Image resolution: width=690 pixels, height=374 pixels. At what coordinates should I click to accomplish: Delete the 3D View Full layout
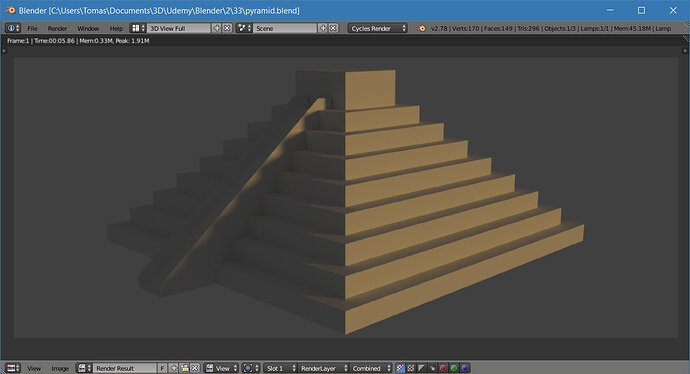click(227, 28)
